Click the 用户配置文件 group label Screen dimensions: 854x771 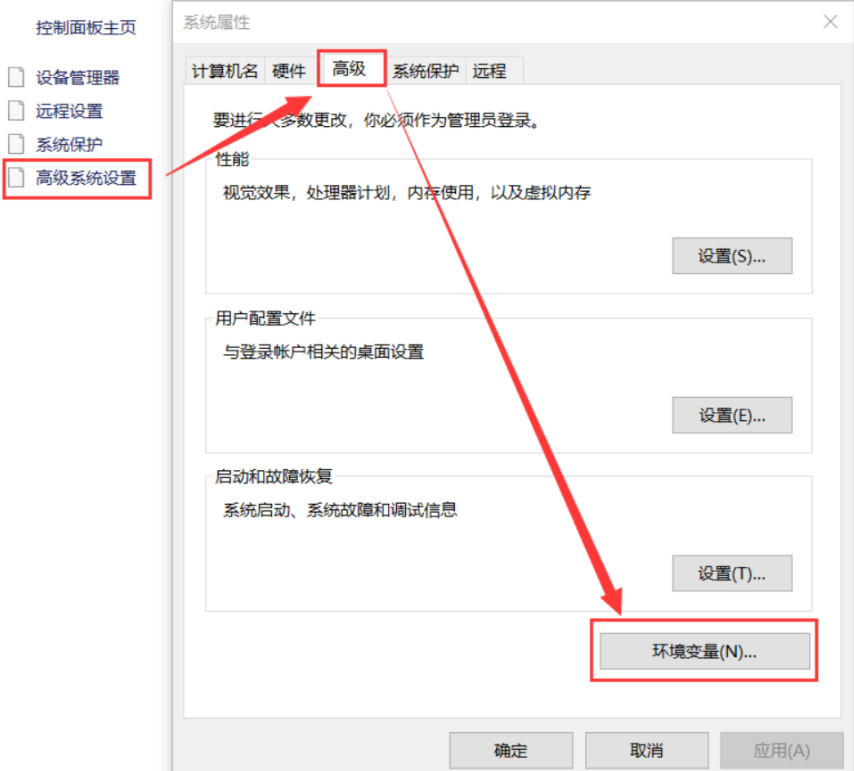[265, 319]
